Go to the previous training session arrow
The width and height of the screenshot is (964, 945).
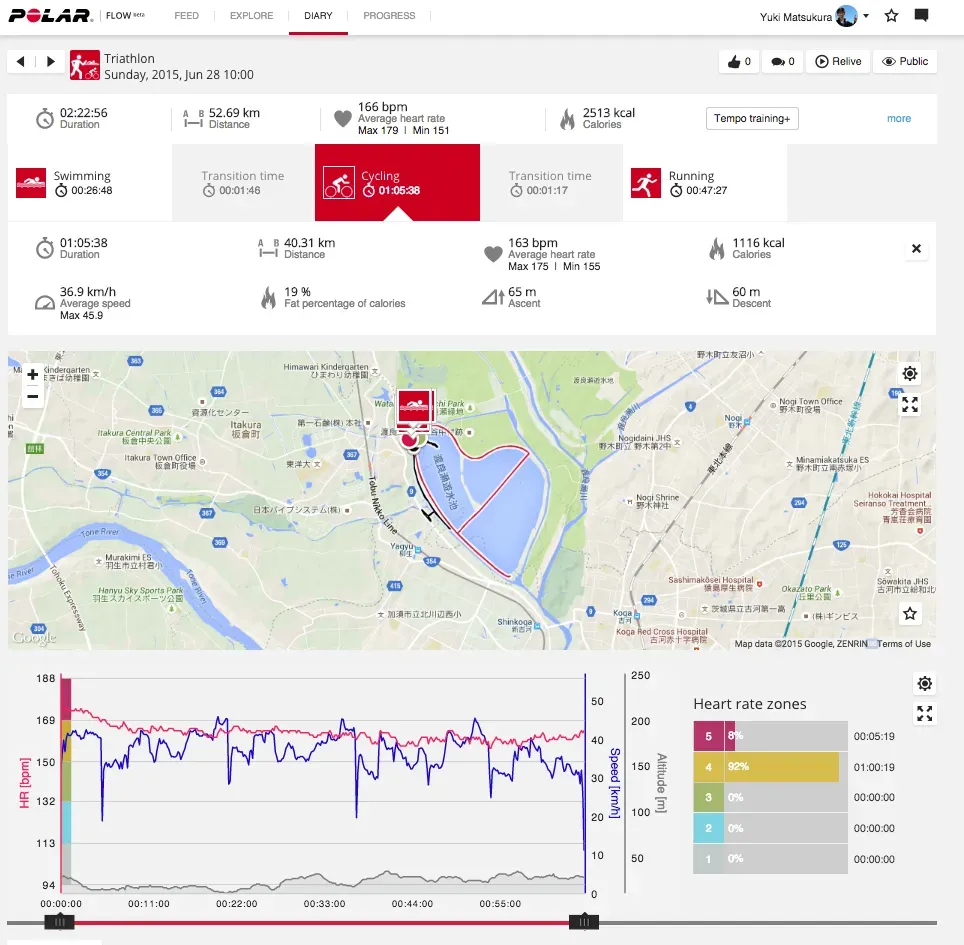(x=22, y=61)
